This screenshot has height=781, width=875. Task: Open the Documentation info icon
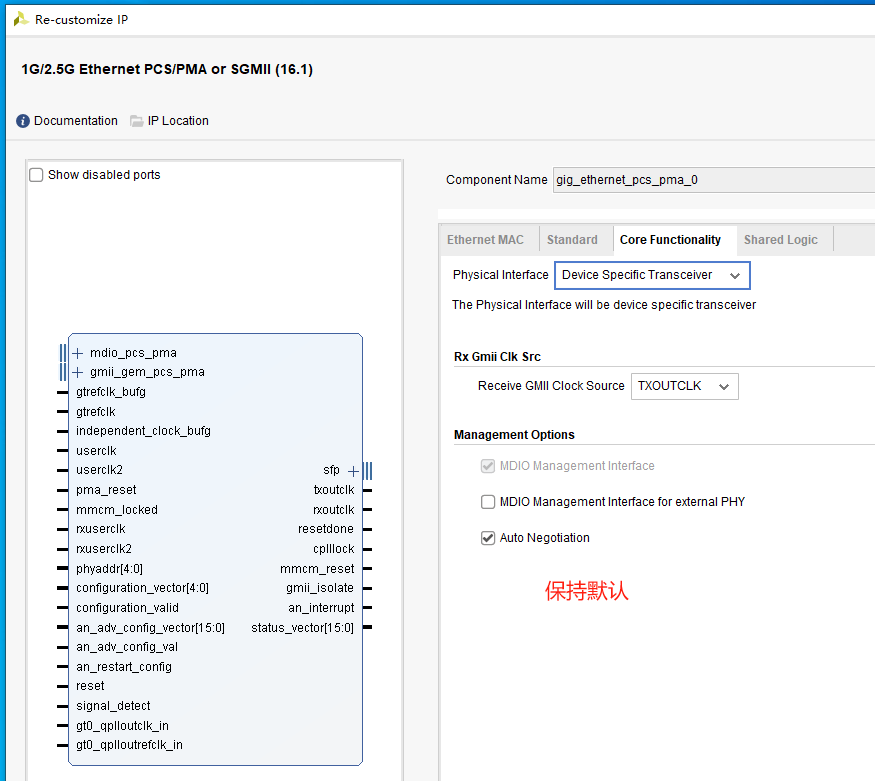click(23, 121)
